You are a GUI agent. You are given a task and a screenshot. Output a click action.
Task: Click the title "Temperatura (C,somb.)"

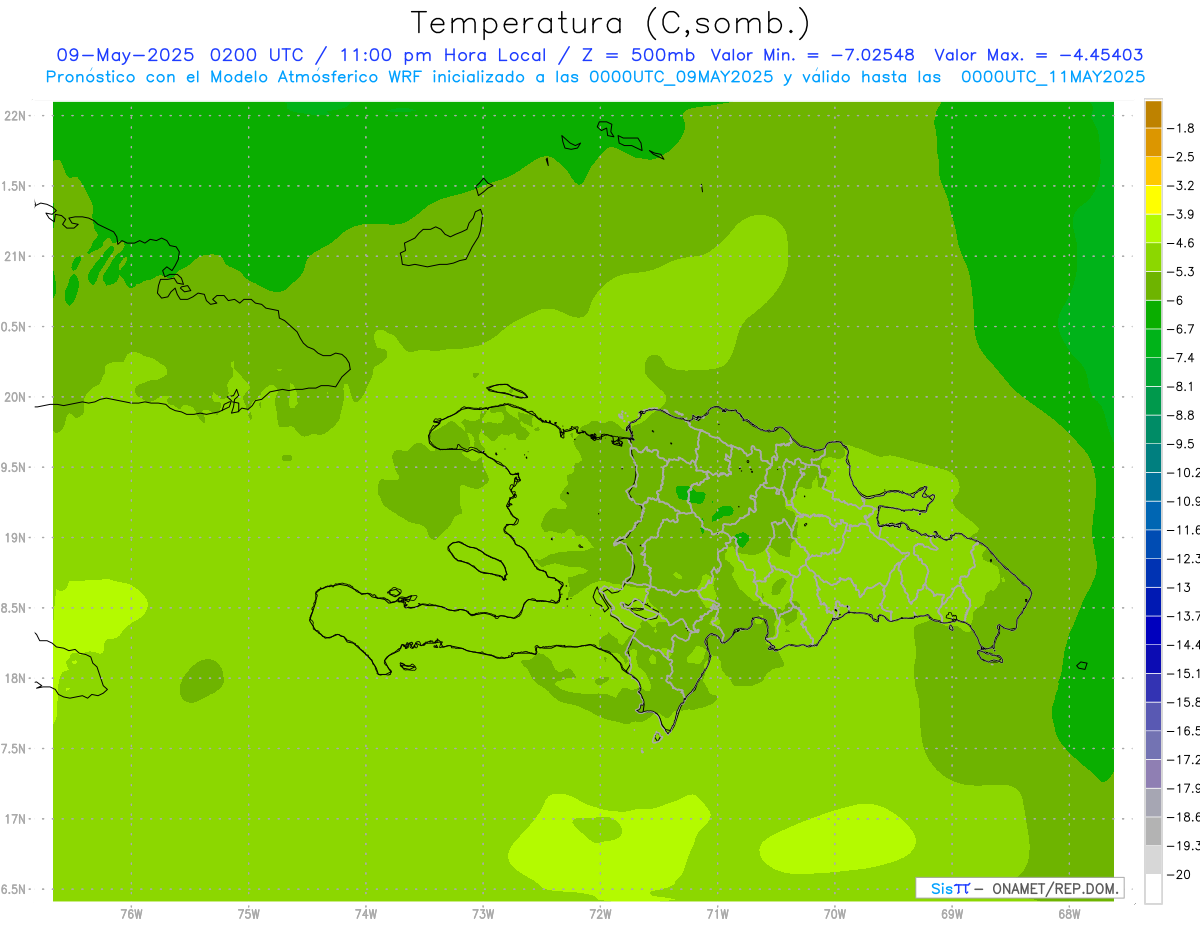click(611, 23)
